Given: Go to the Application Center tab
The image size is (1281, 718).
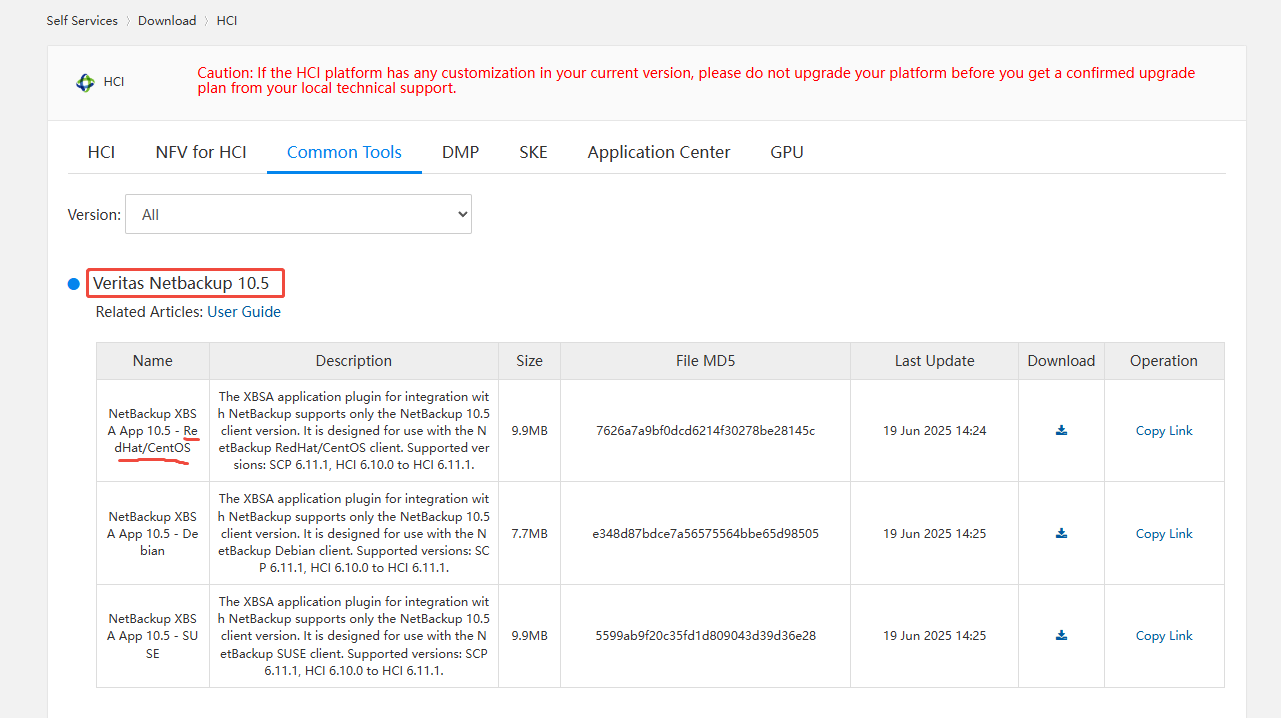Looking at the screenshot, I should click(x=659, y=152).
